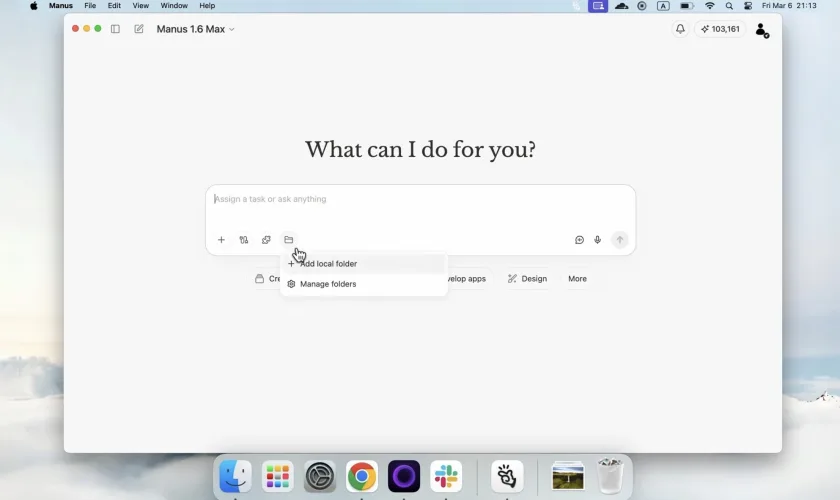
Task: Choose Manage folders in the popup menu
Action: pos(328,284)
